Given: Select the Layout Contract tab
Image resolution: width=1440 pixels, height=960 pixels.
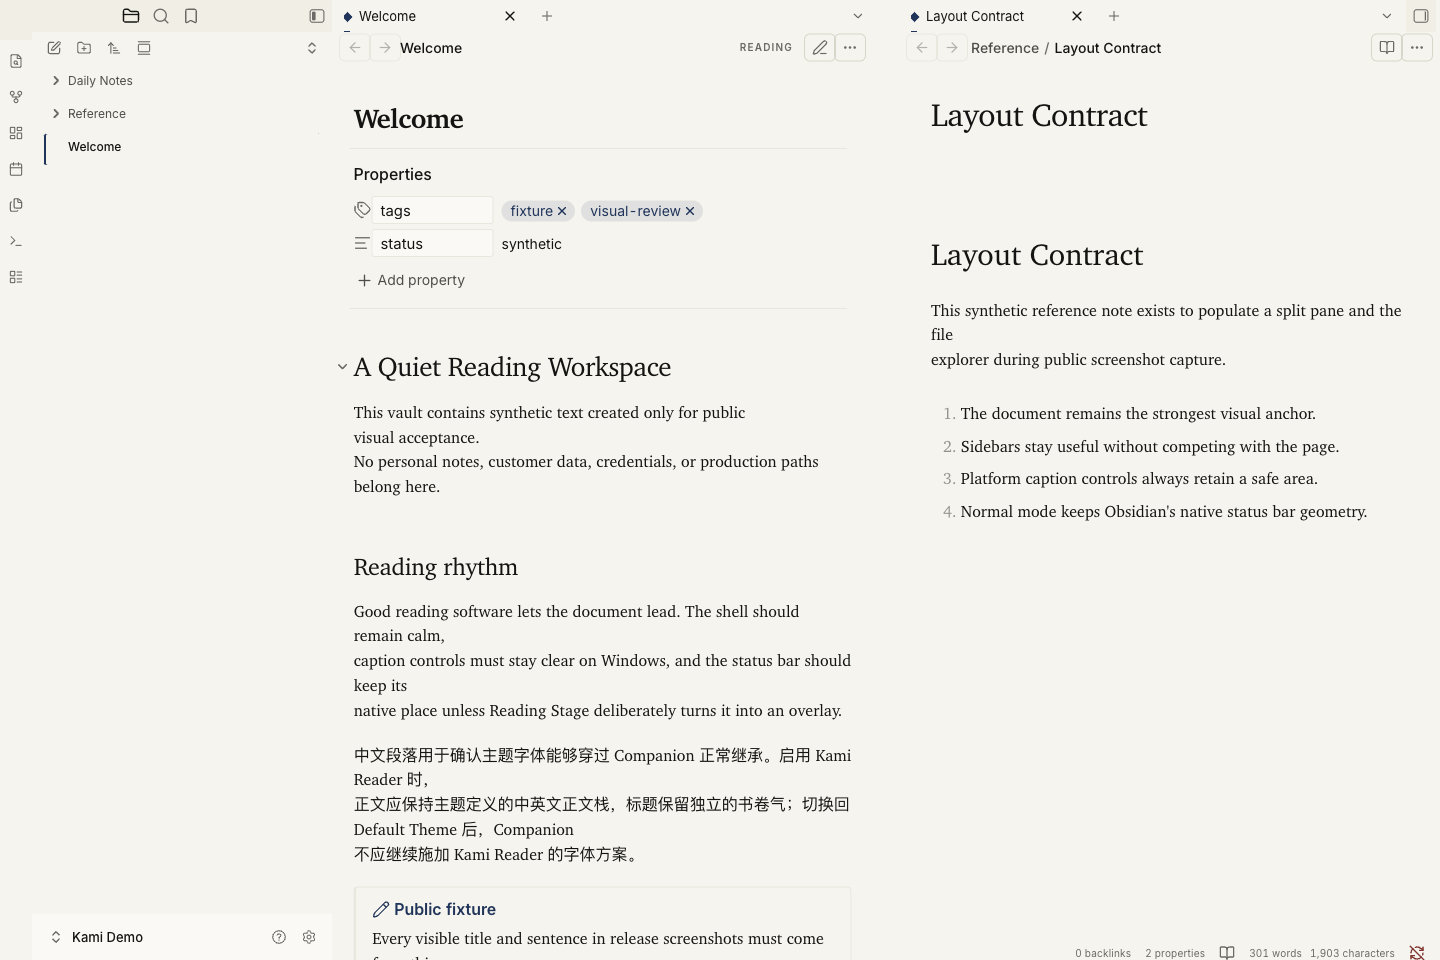Looking at the screenshot, I should tap(997, 16).
